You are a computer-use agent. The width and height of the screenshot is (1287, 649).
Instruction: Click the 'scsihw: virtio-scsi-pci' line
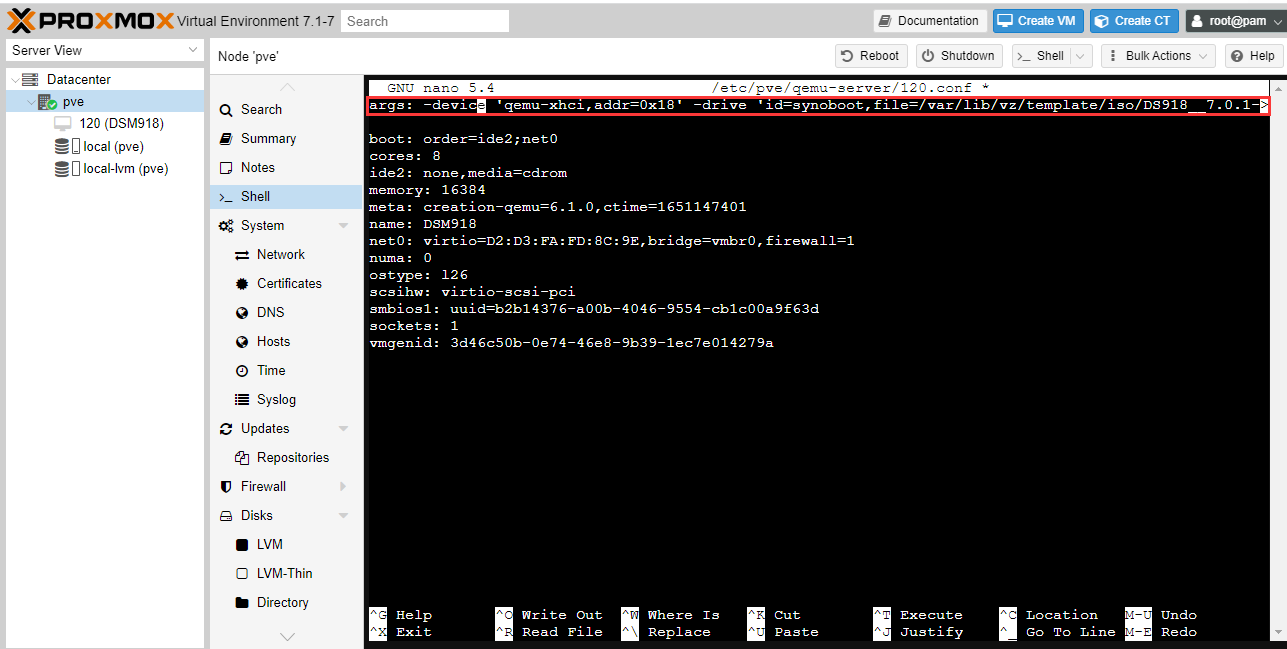pos(472,292)
